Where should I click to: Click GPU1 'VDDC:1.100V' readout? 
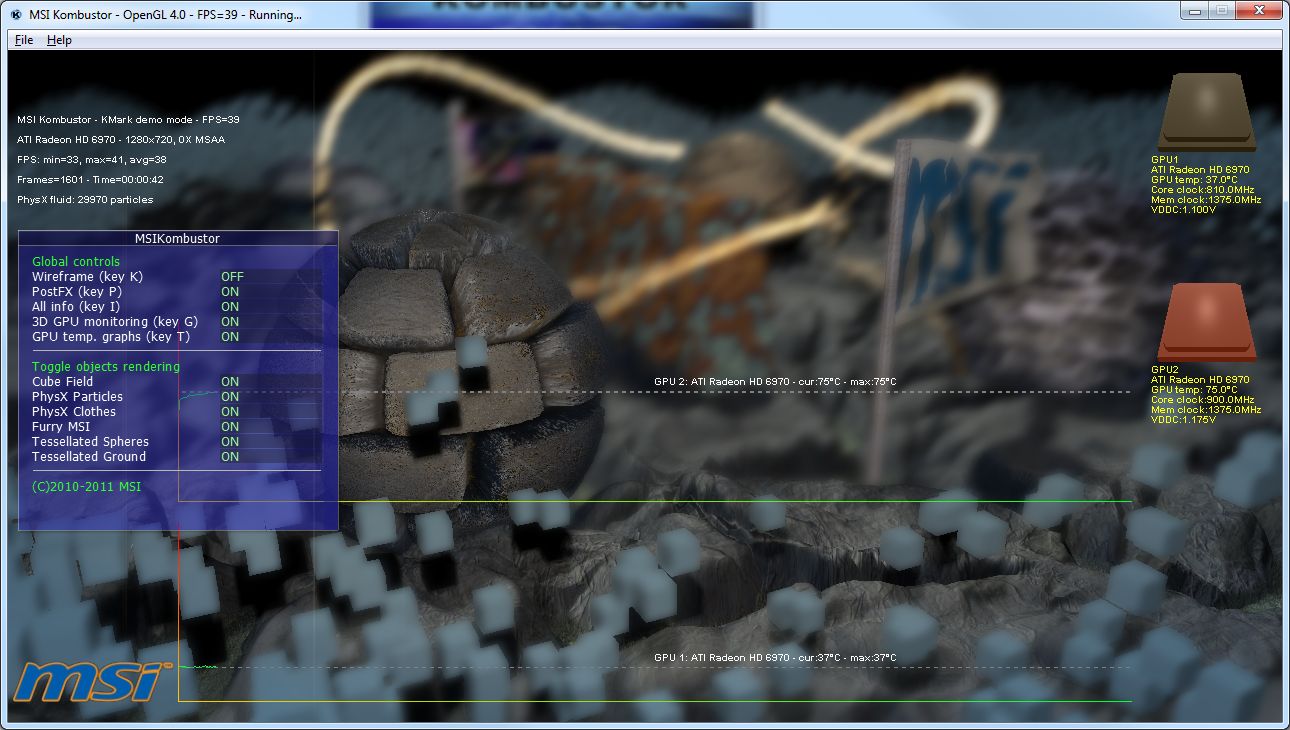[x=1184, y=210]
